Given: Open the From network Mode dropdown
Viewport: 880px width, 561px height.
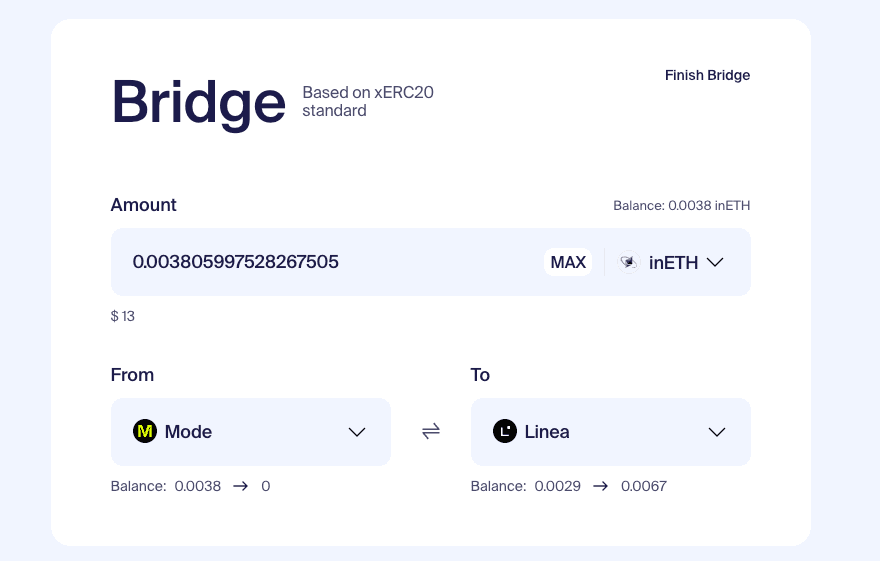Looking at the screenshot, I should coord(251,432).
